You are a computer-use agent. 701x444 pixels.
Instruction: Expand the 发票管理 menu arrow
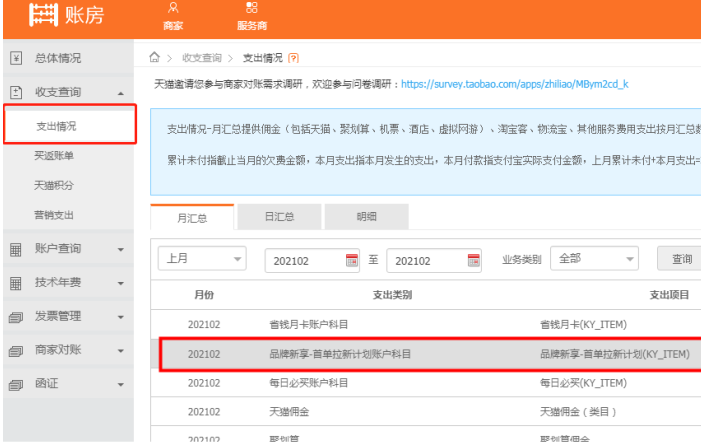(121, 317)
